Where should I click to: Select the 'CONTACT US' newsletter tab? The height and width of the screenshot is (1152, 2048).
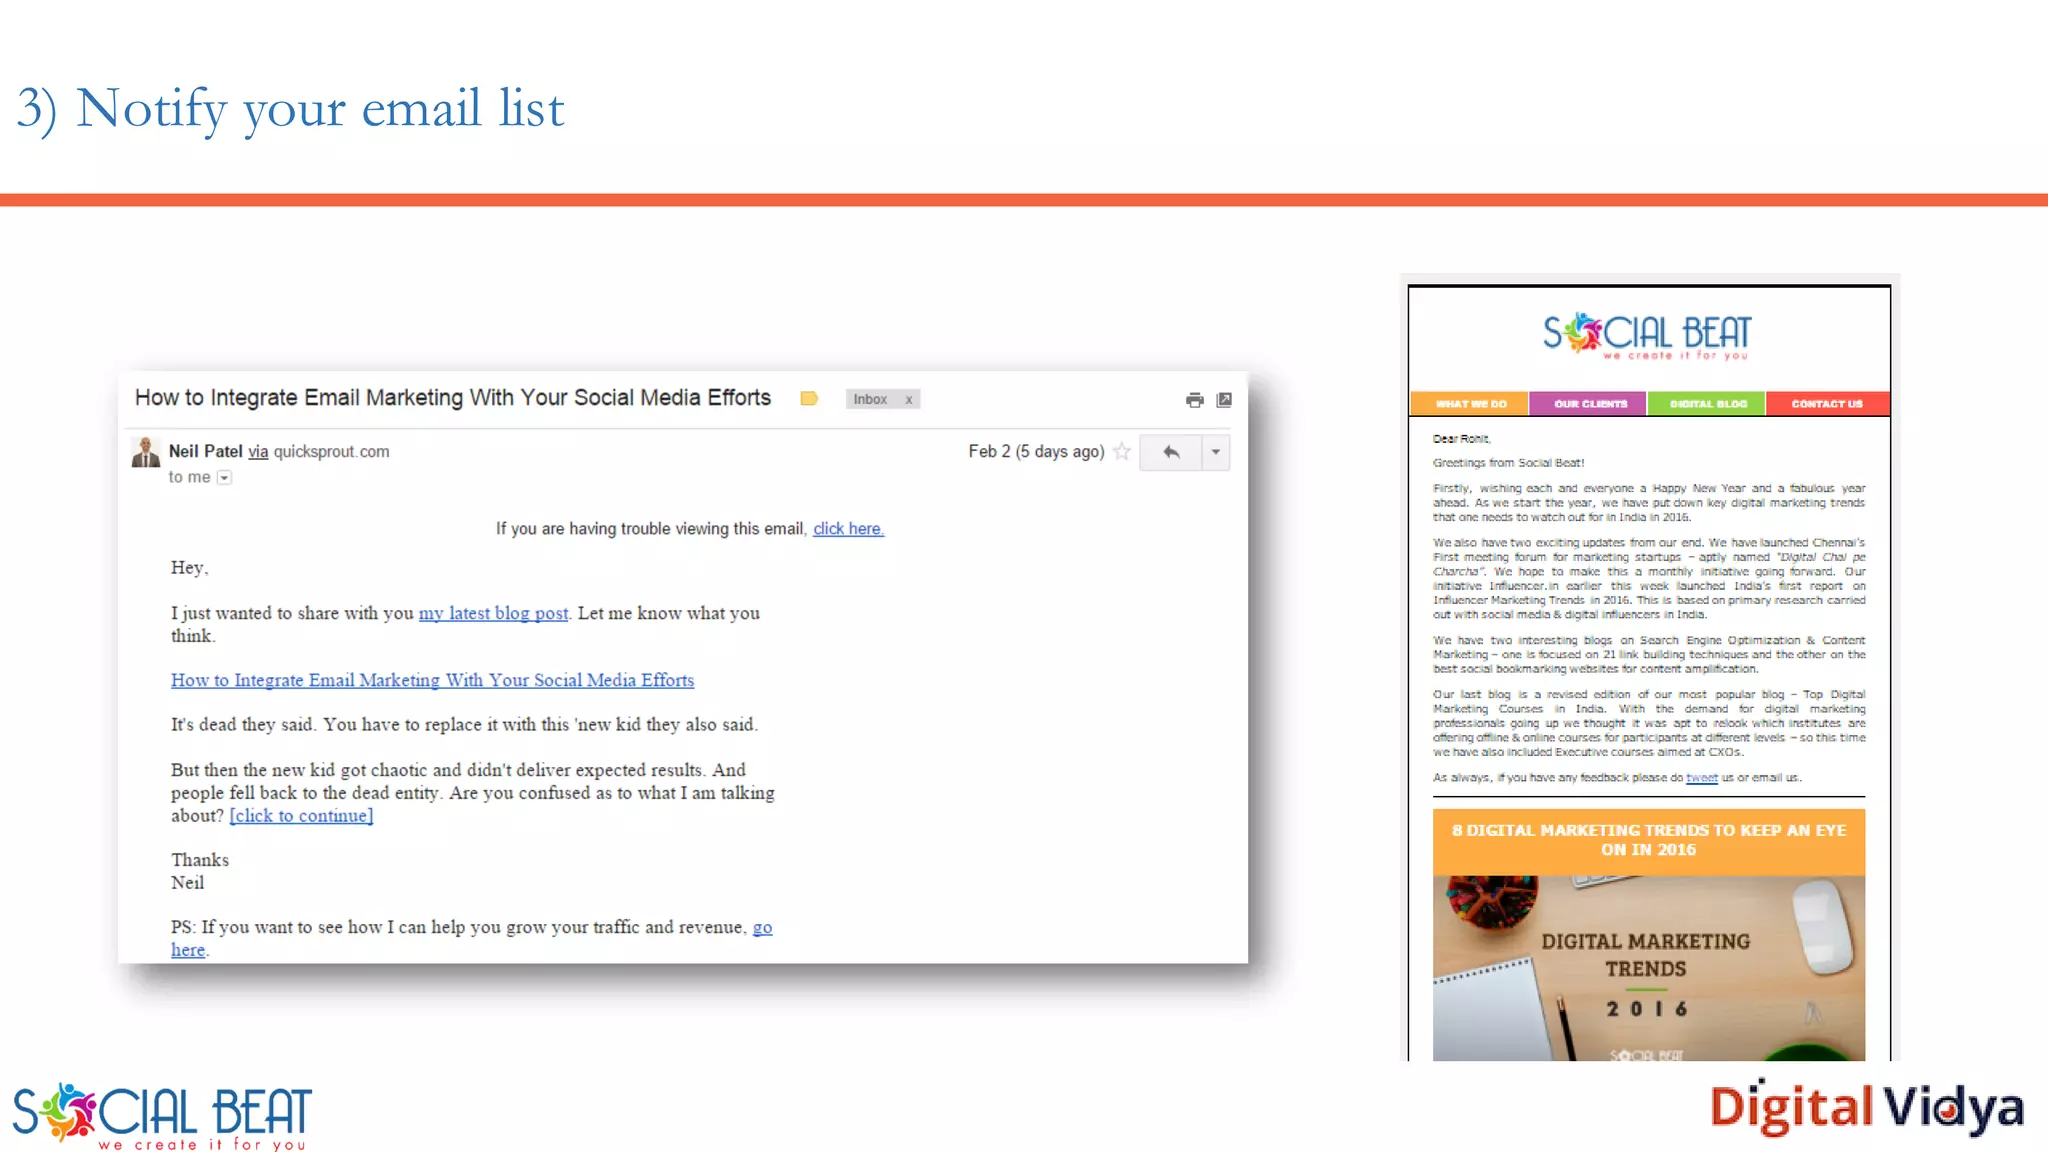[x=1827, y=404]
